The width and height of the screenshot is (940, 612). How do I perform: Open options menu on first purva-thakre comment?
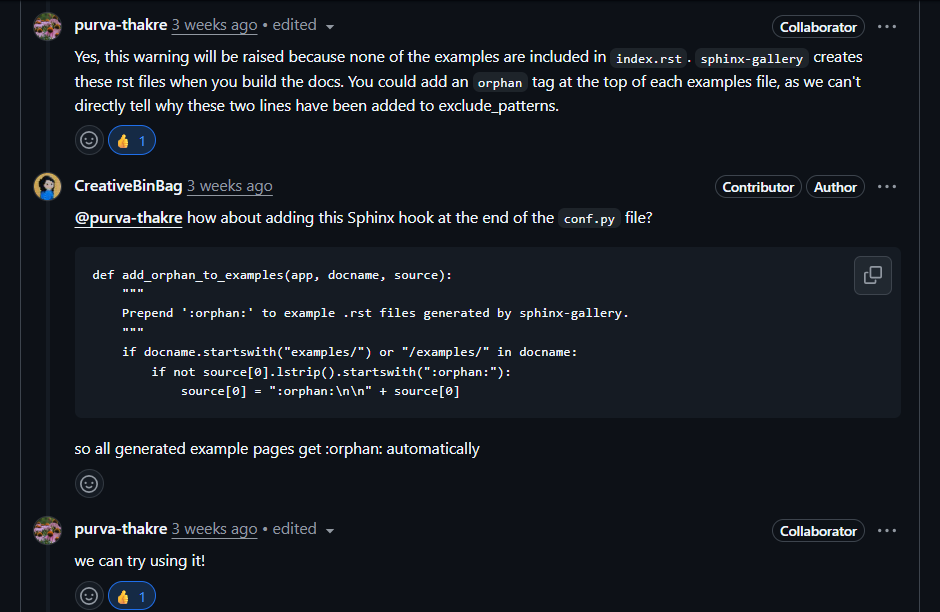[887, 27]
